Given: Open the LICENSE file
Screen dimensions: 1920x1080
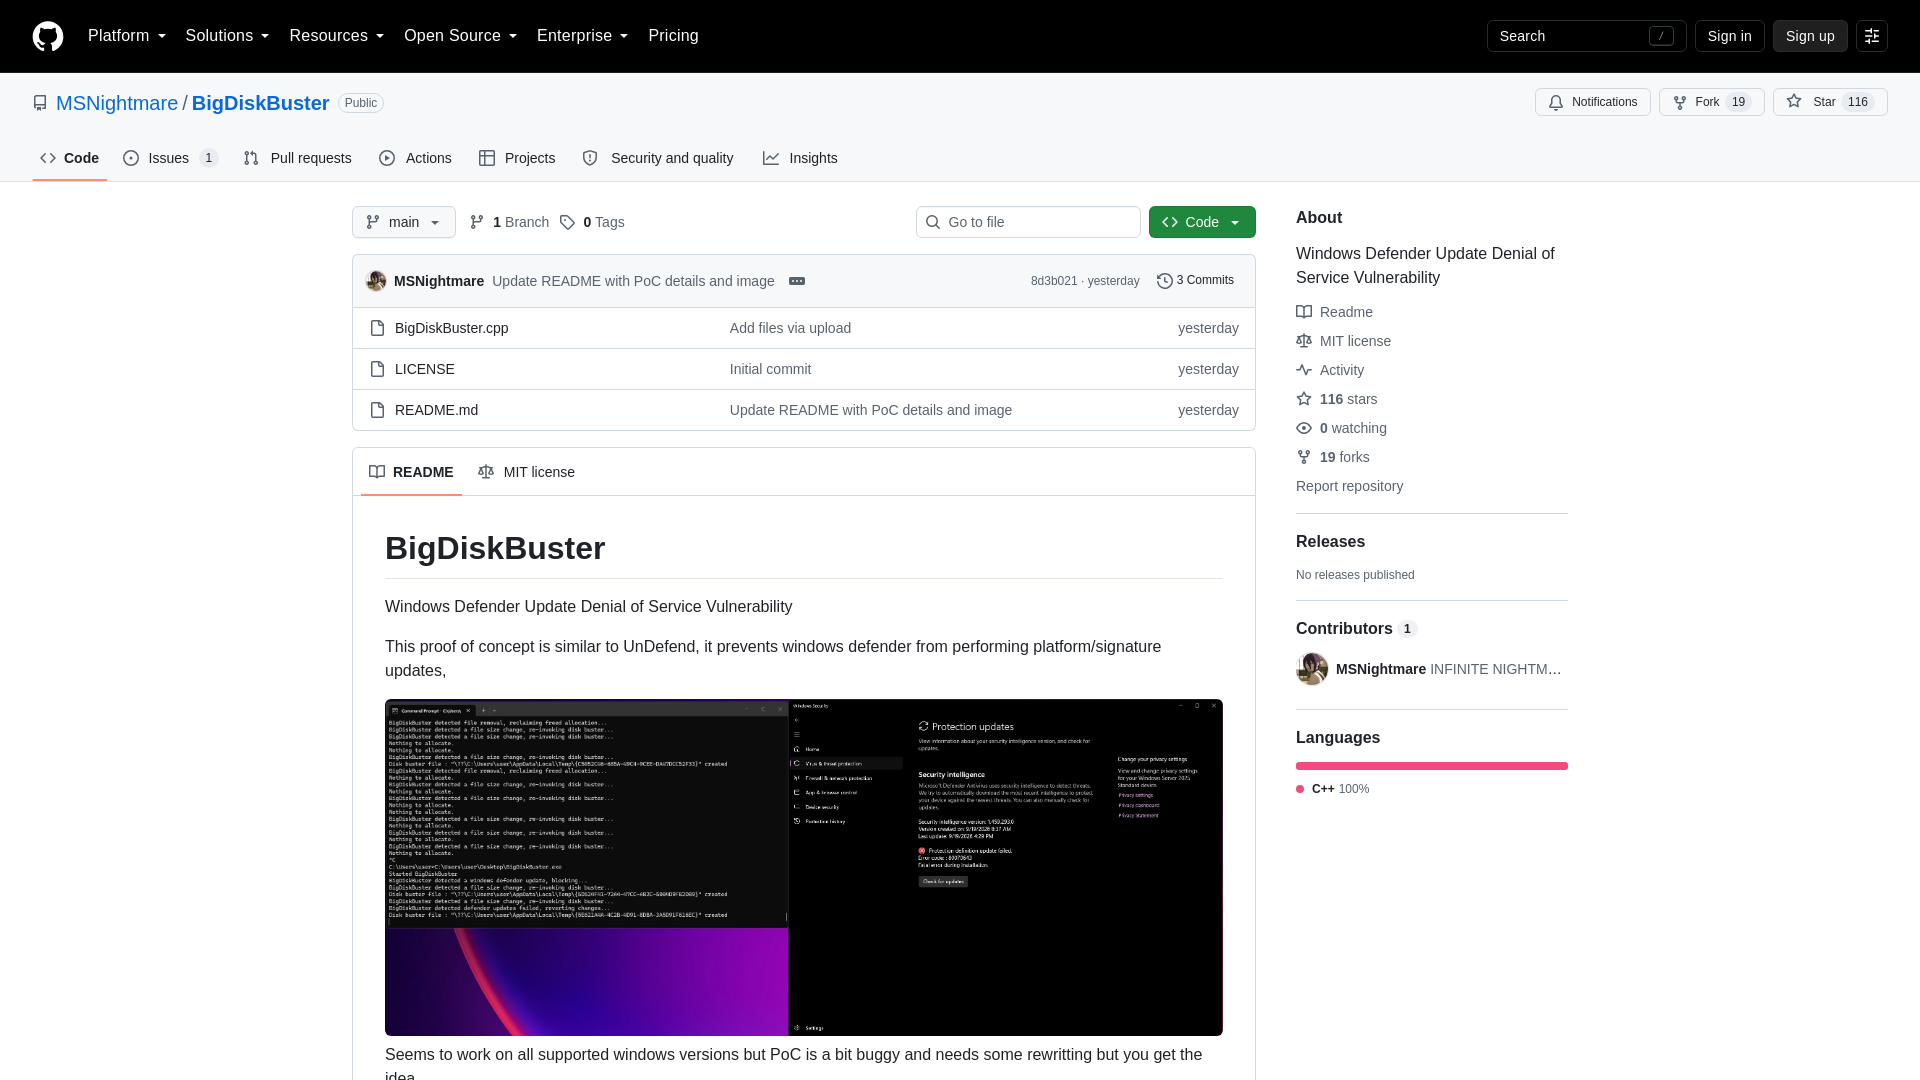Looking at the screenshot, I should (x=424, y=369).
